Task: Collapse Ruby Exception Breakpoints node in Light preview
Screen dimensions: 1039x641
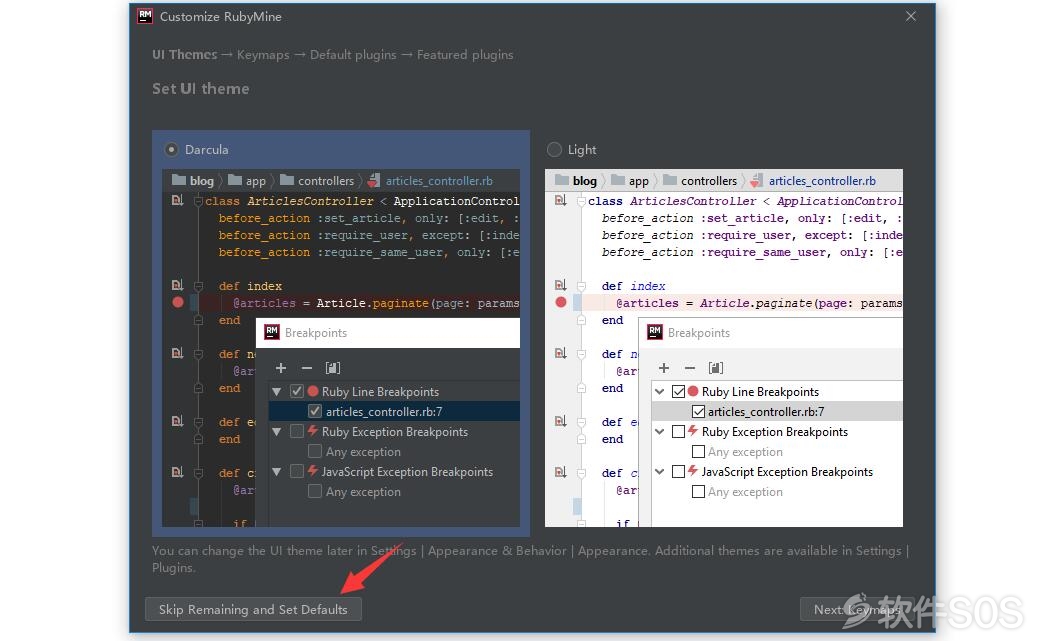Action: 660,432
